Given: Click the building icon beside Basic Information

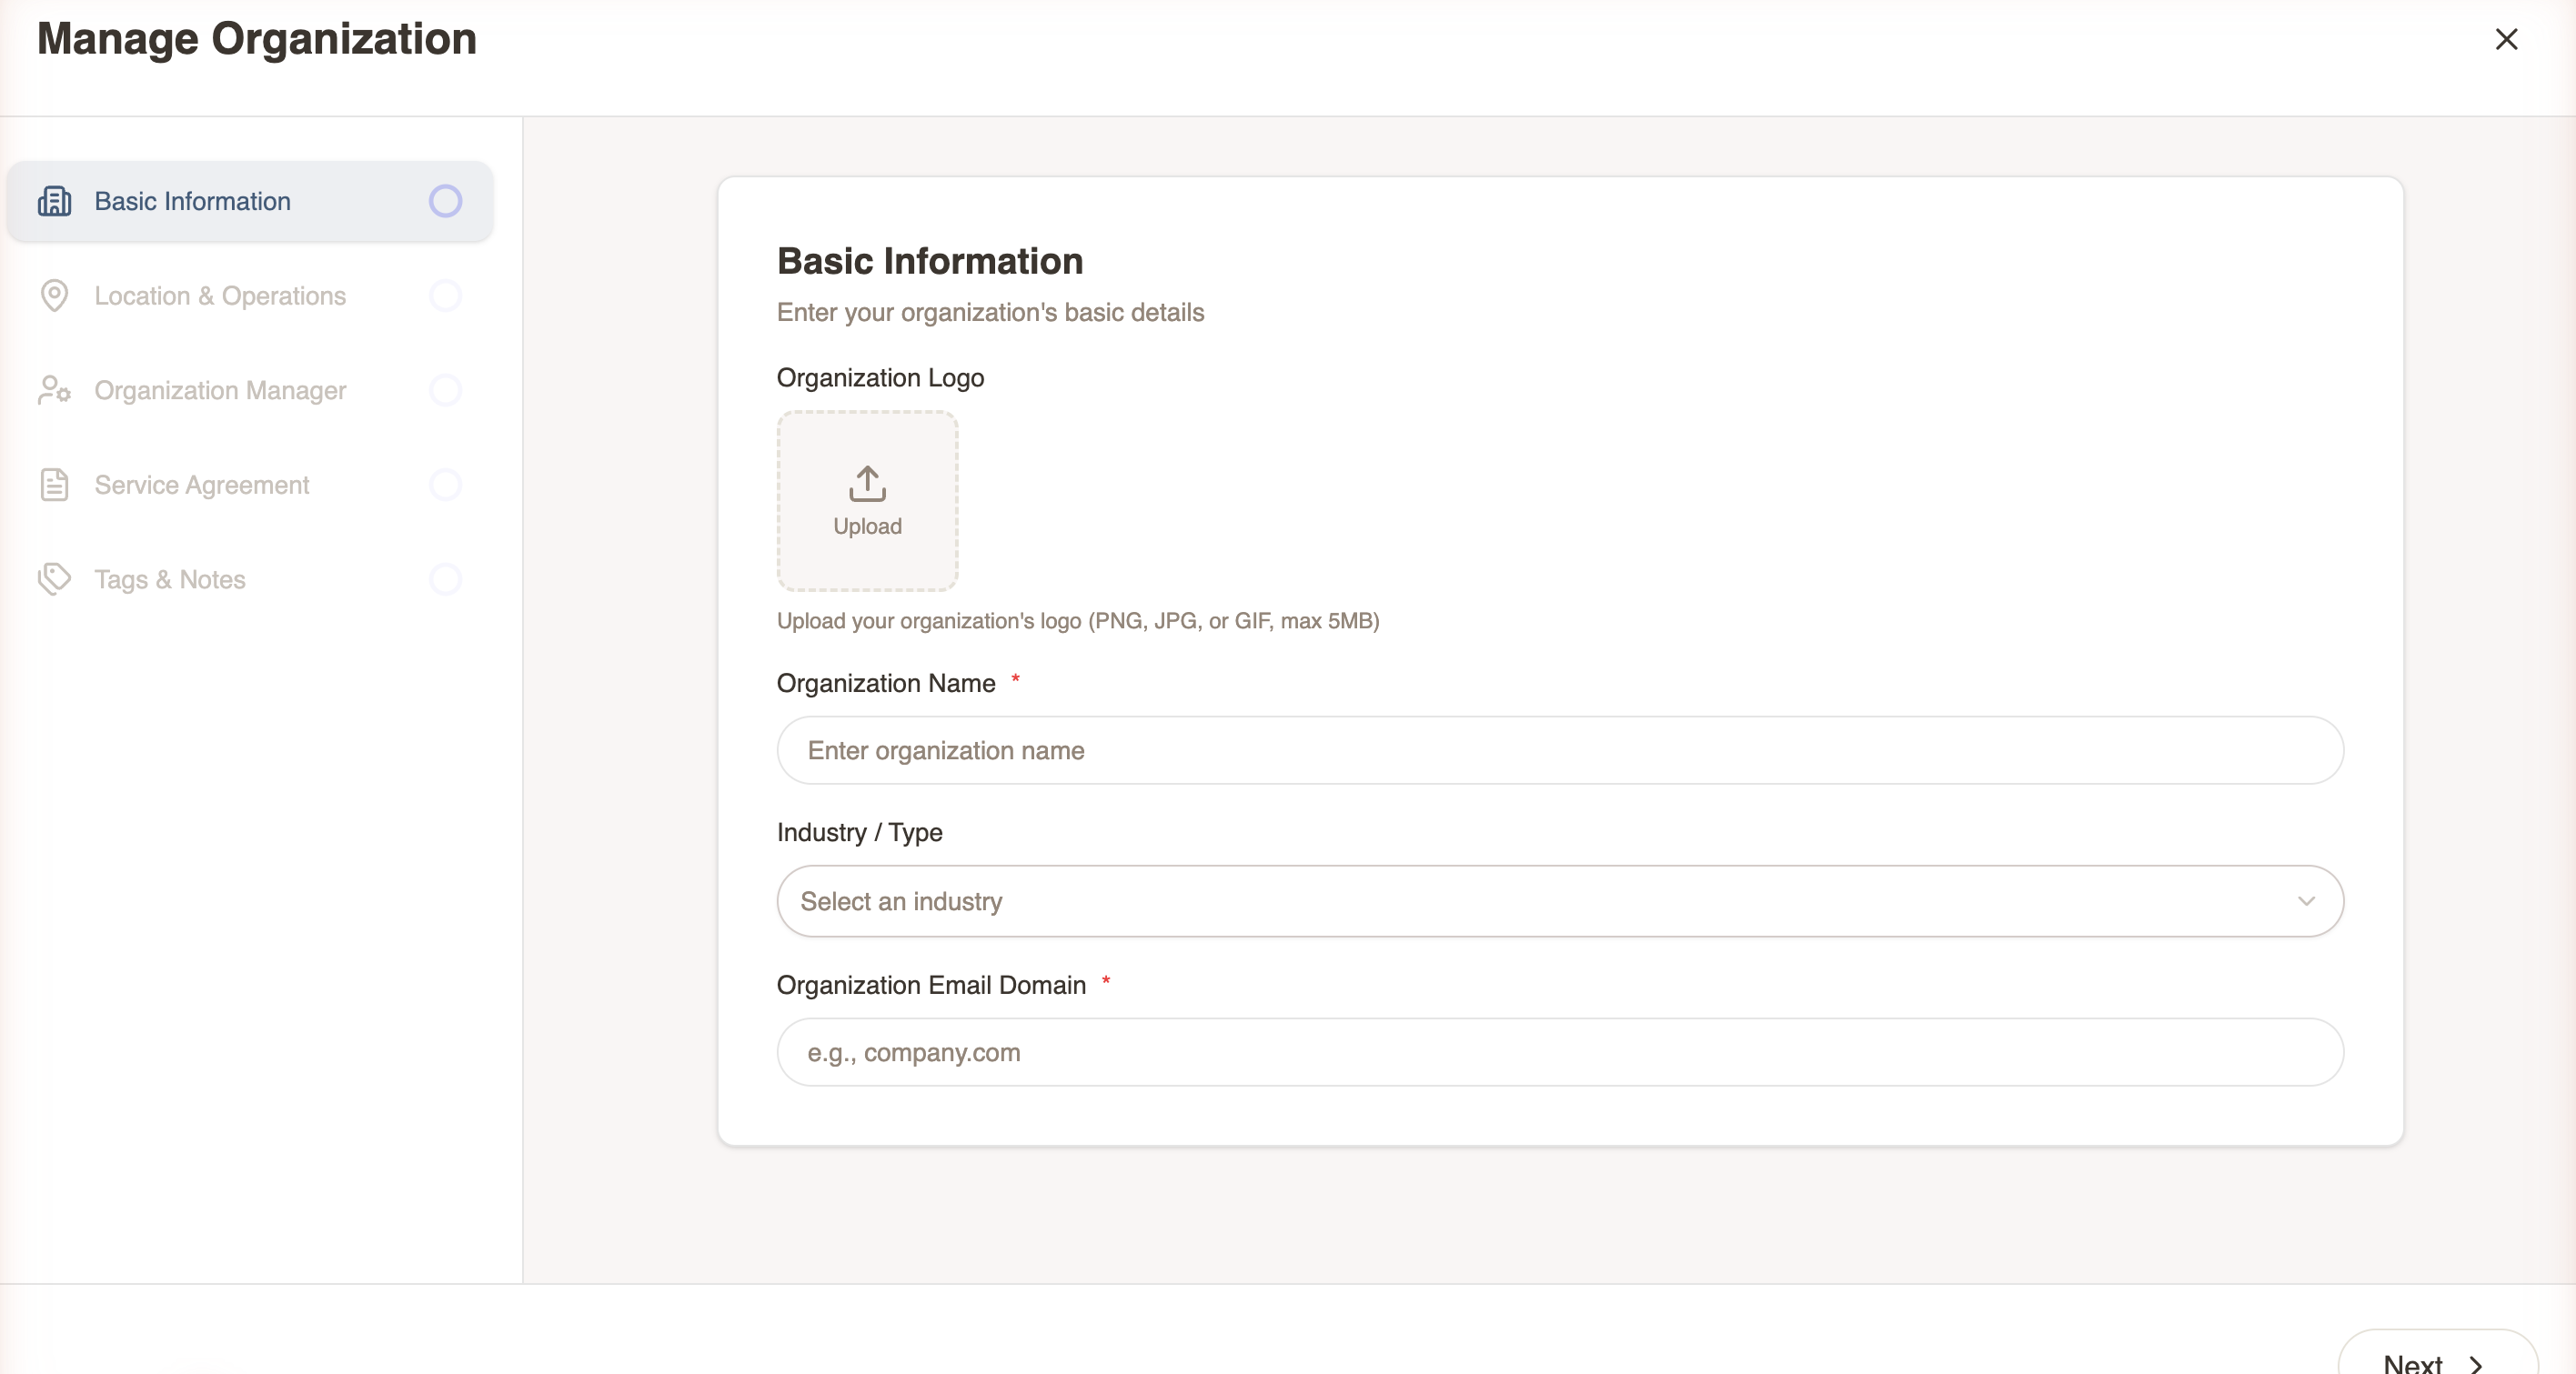Looking at the screenshot, I should pos(54,201).
